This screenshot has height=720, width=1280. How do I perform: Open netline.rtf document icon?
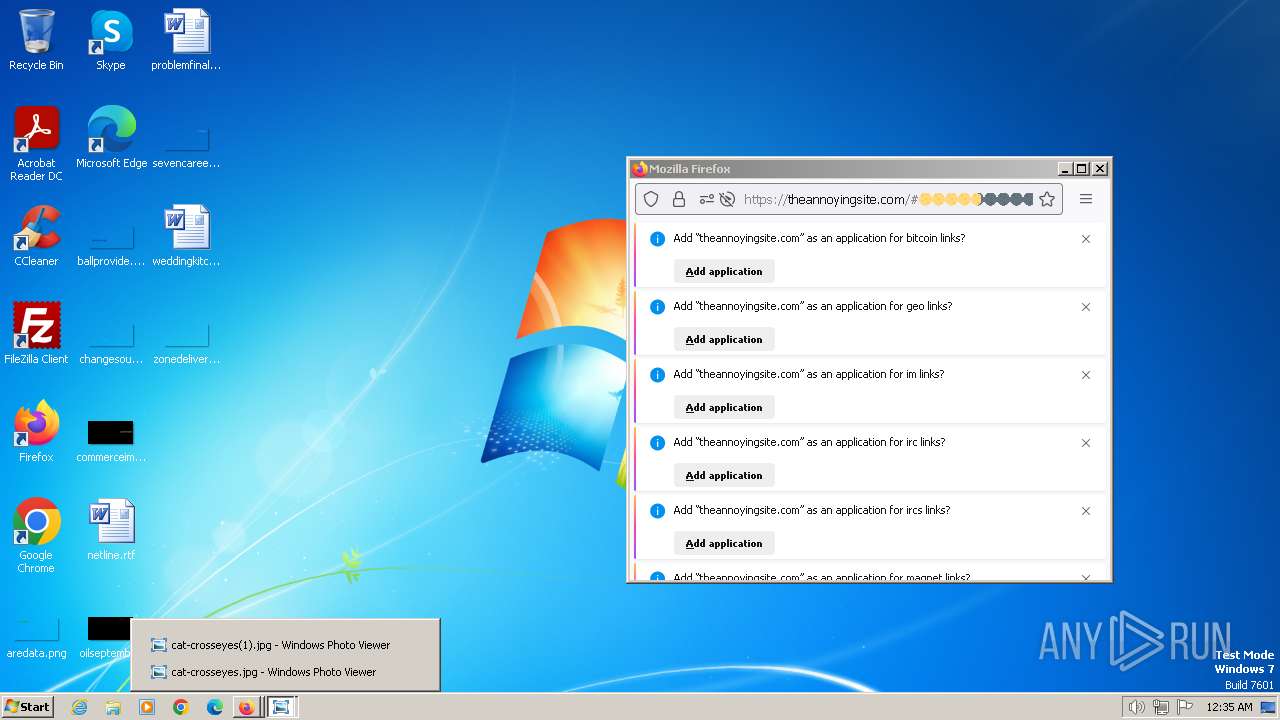tap(111, 530)
